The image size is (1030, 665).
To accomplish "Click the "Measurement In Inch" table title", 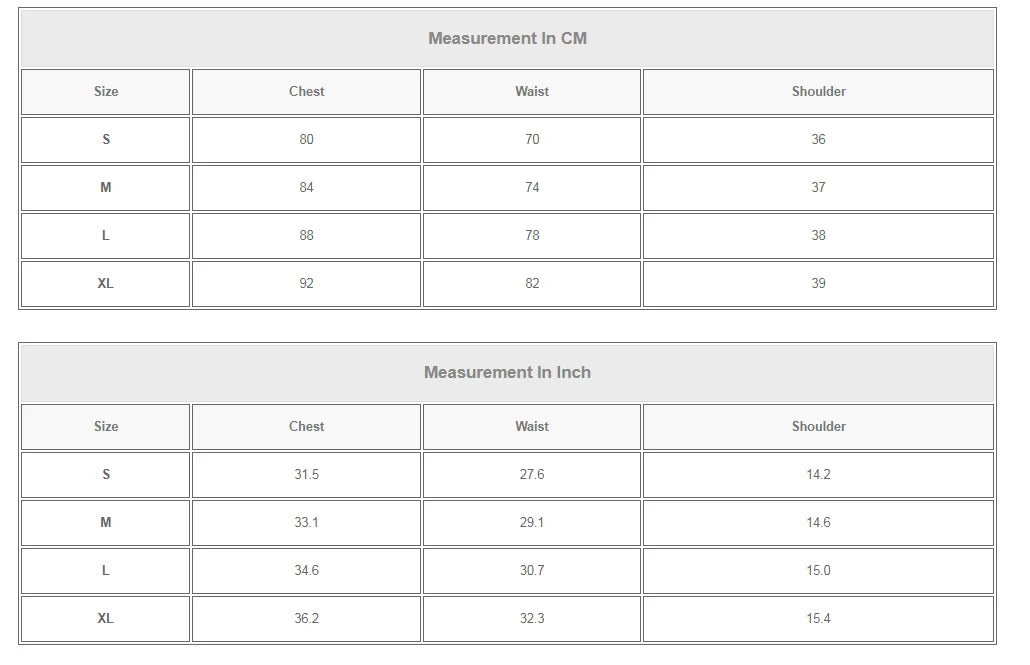I will (507, 373).
